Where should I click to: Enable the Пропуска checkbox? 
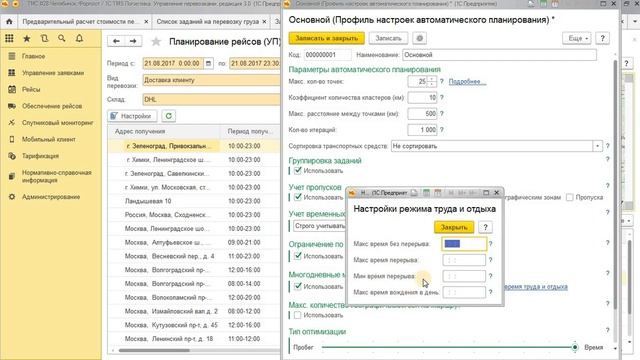tap(570, 197)
